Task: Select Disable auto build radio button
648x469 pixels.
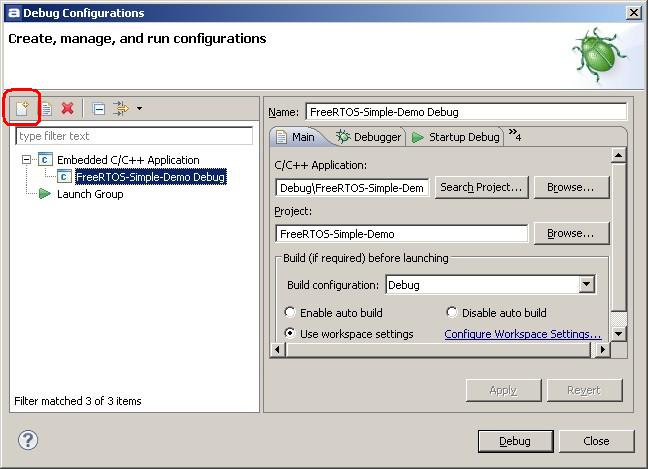Action: (x=452, y=312)
